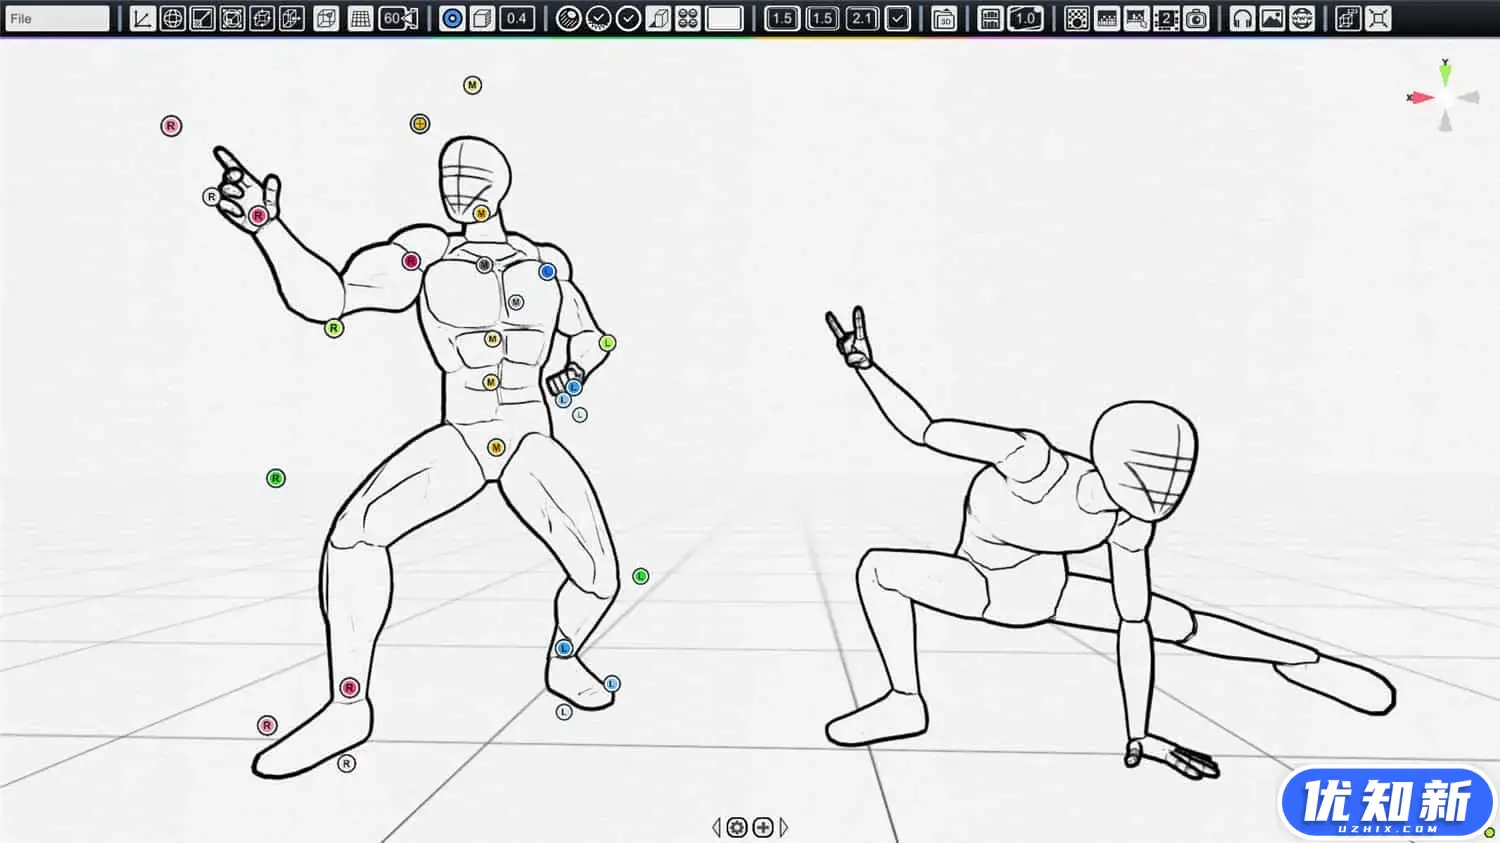Click the diagonally split square icon

(x=202, y=18)
